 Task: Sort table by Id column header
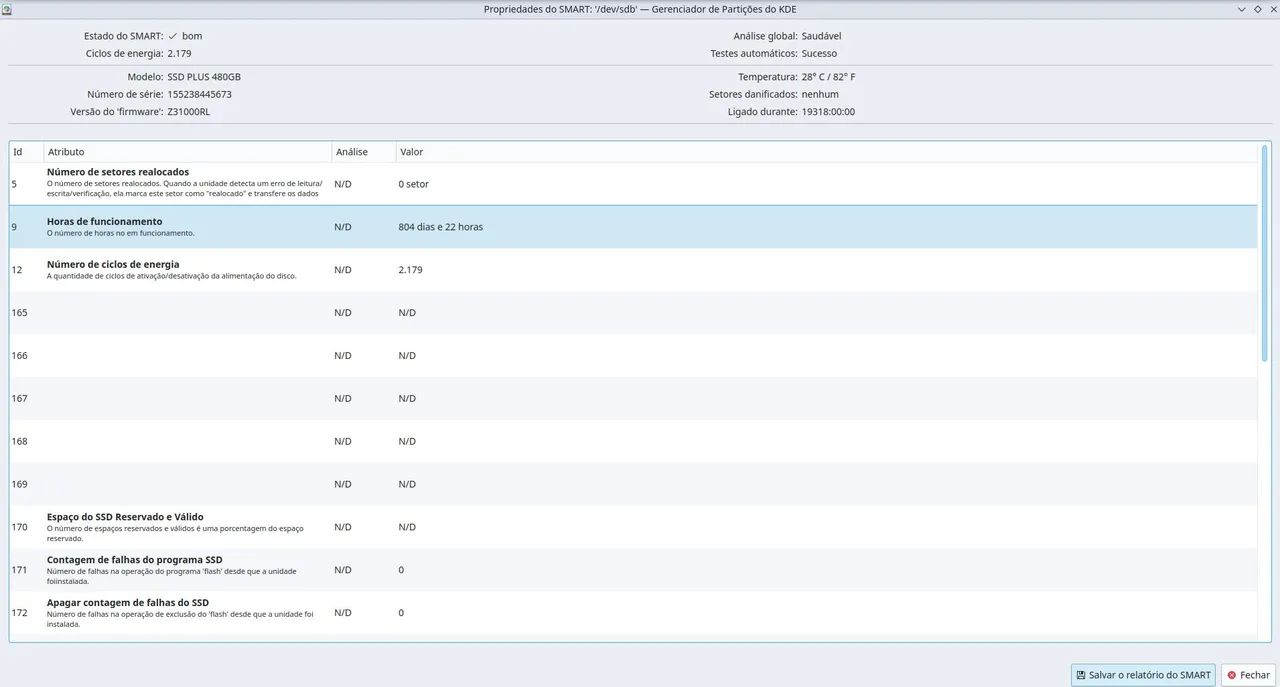(x=27, y=152)
